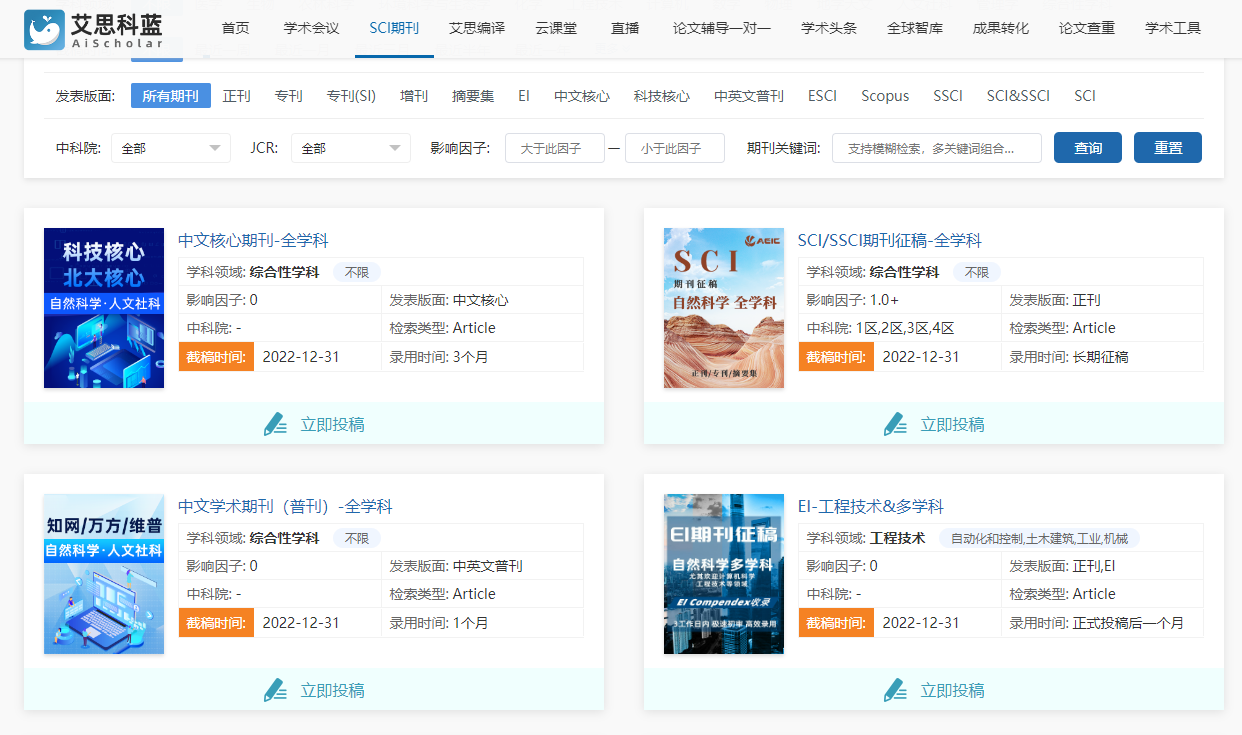The image size is (1242, 735).
Task: Click the pen icon beside SCI/SSCI card's 立即投稿
Action: (895, 424)
